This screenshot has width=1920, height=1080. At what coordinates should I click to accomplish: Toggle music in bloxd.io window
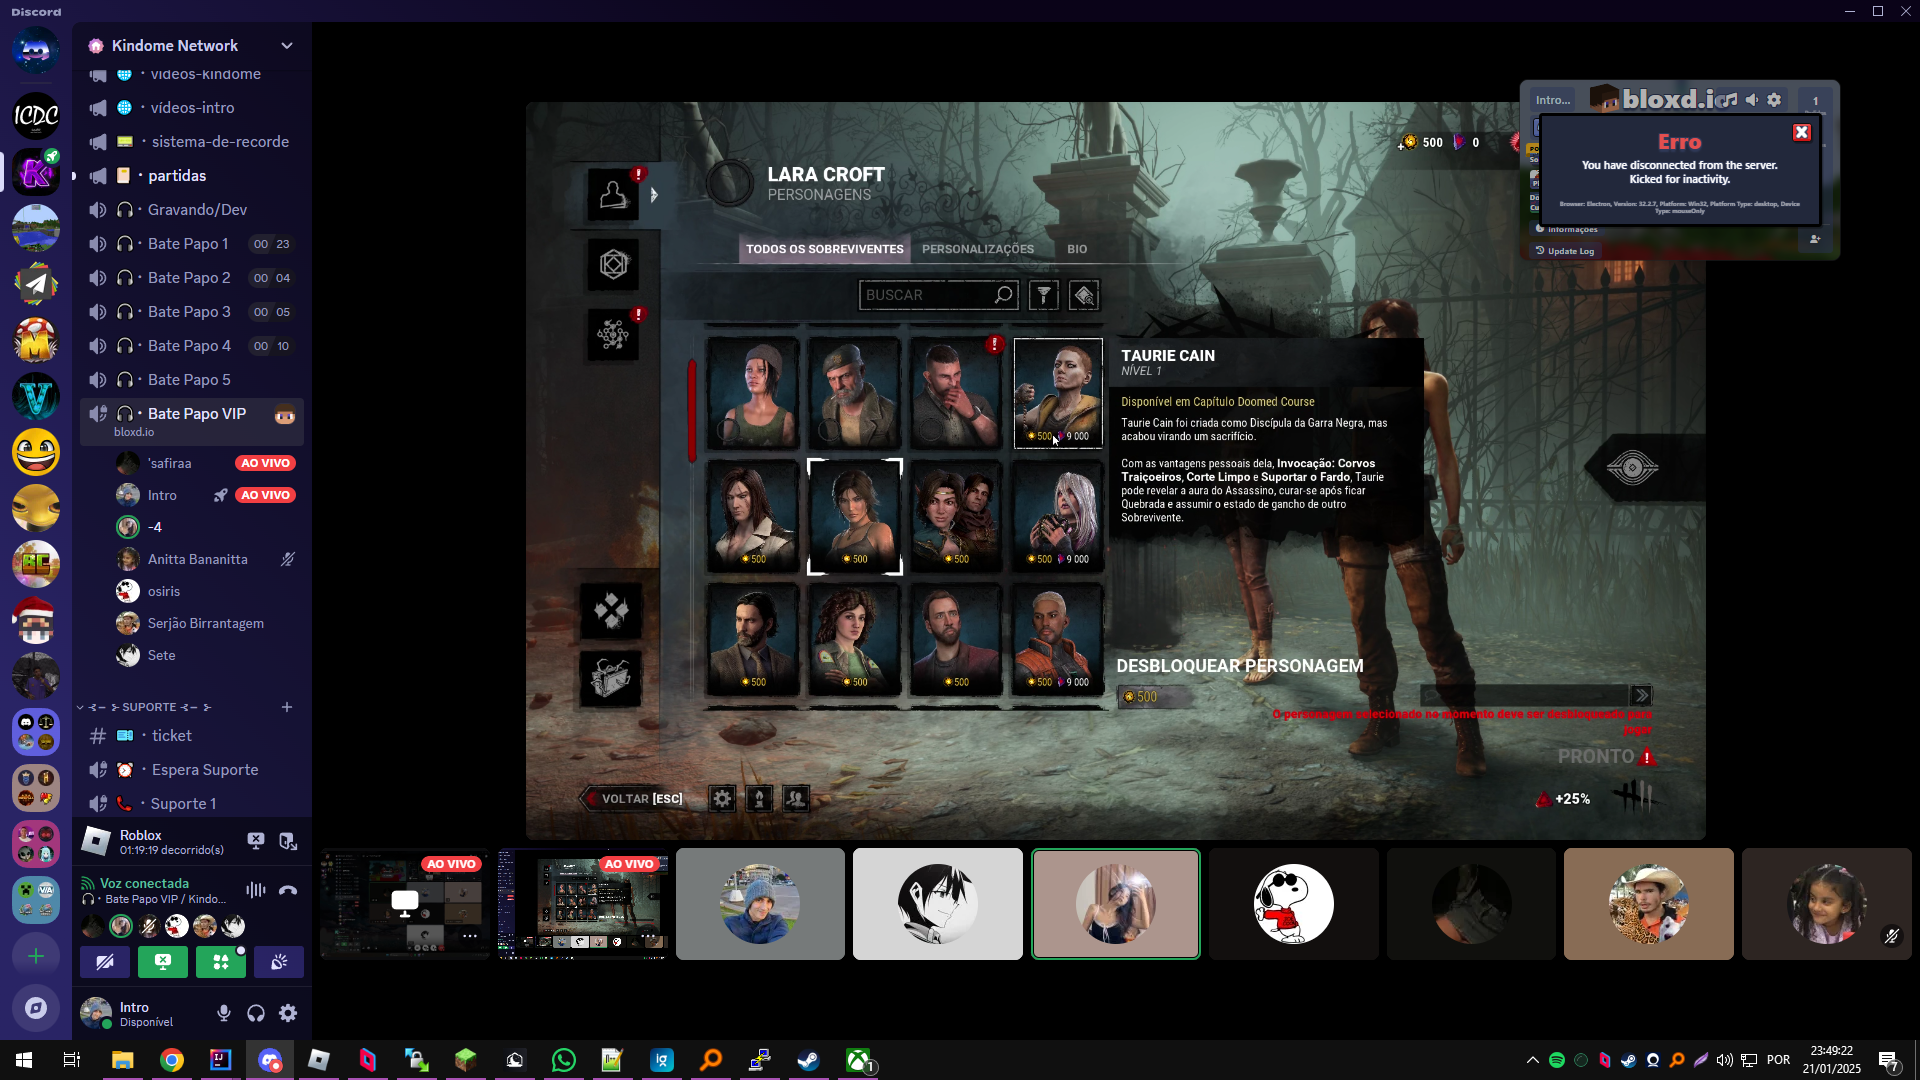(x=1728, y=100)
